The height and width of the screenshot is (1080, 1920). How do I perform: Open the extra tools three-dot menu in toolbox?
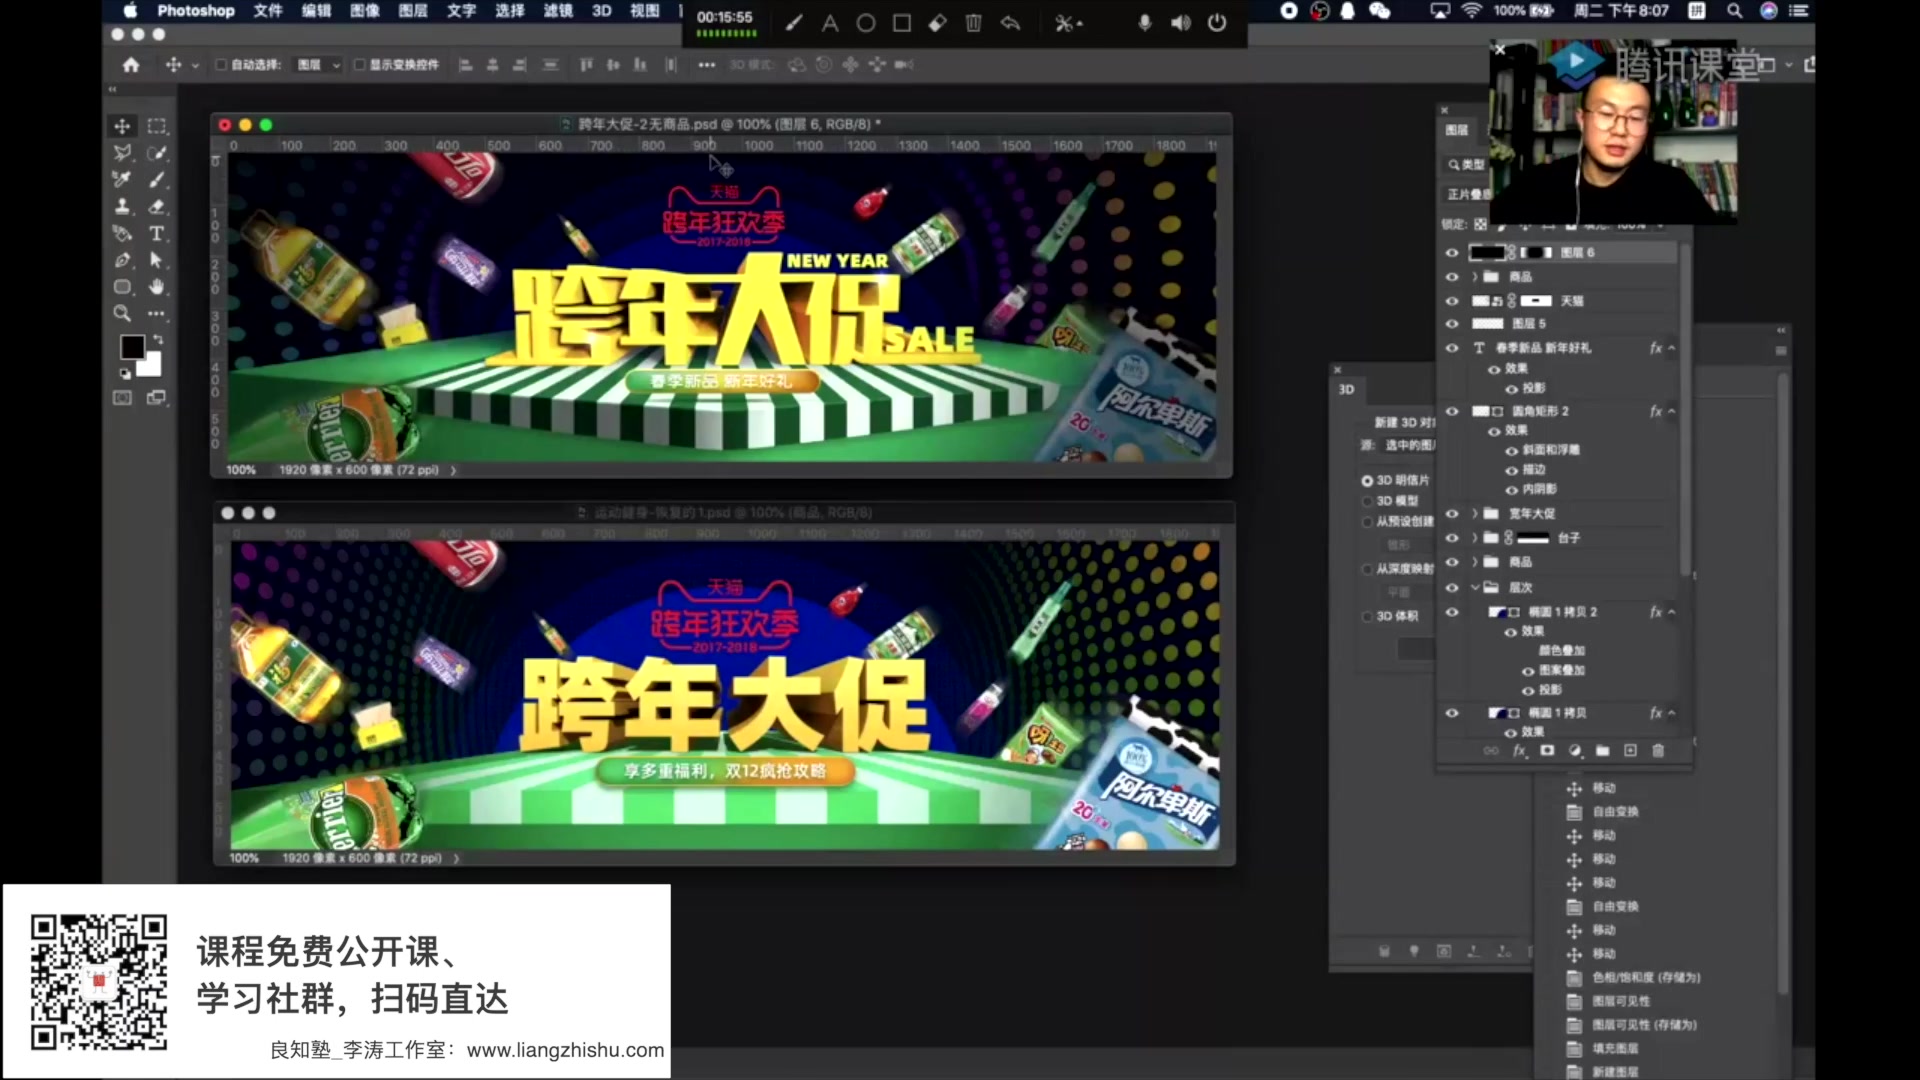coord(157,314)
